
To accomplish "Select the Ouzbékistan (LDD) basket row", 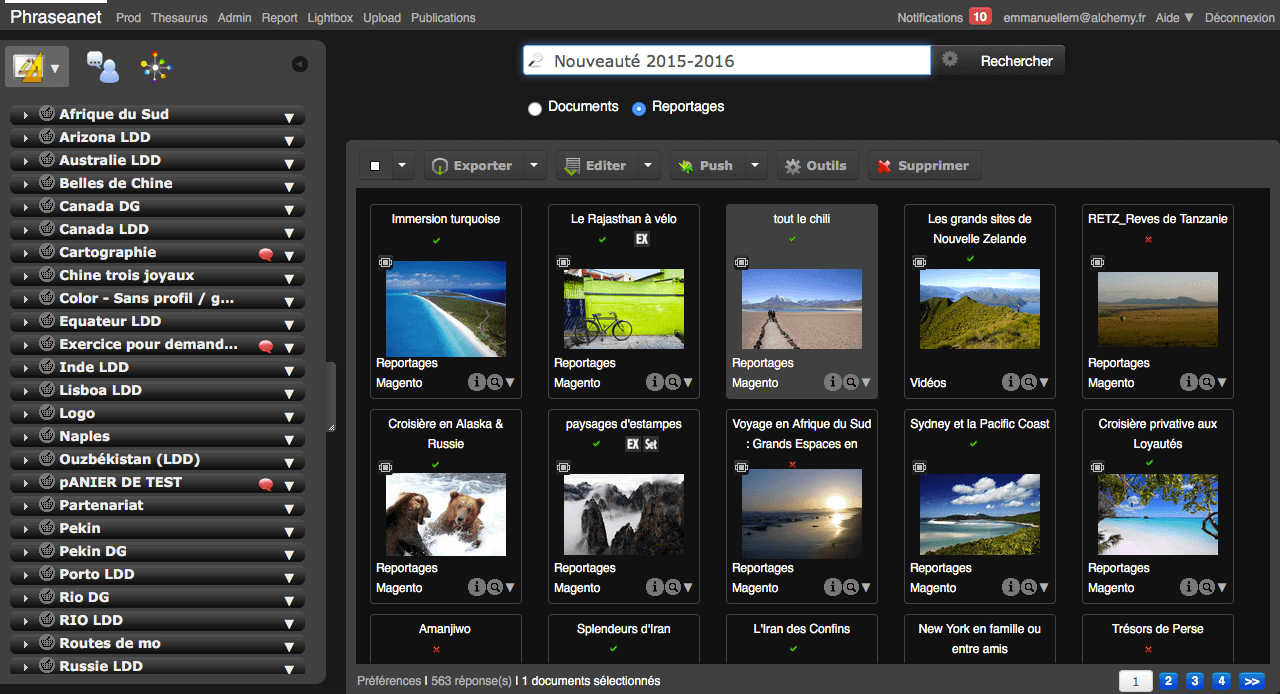I will click(x=157, y=460).
